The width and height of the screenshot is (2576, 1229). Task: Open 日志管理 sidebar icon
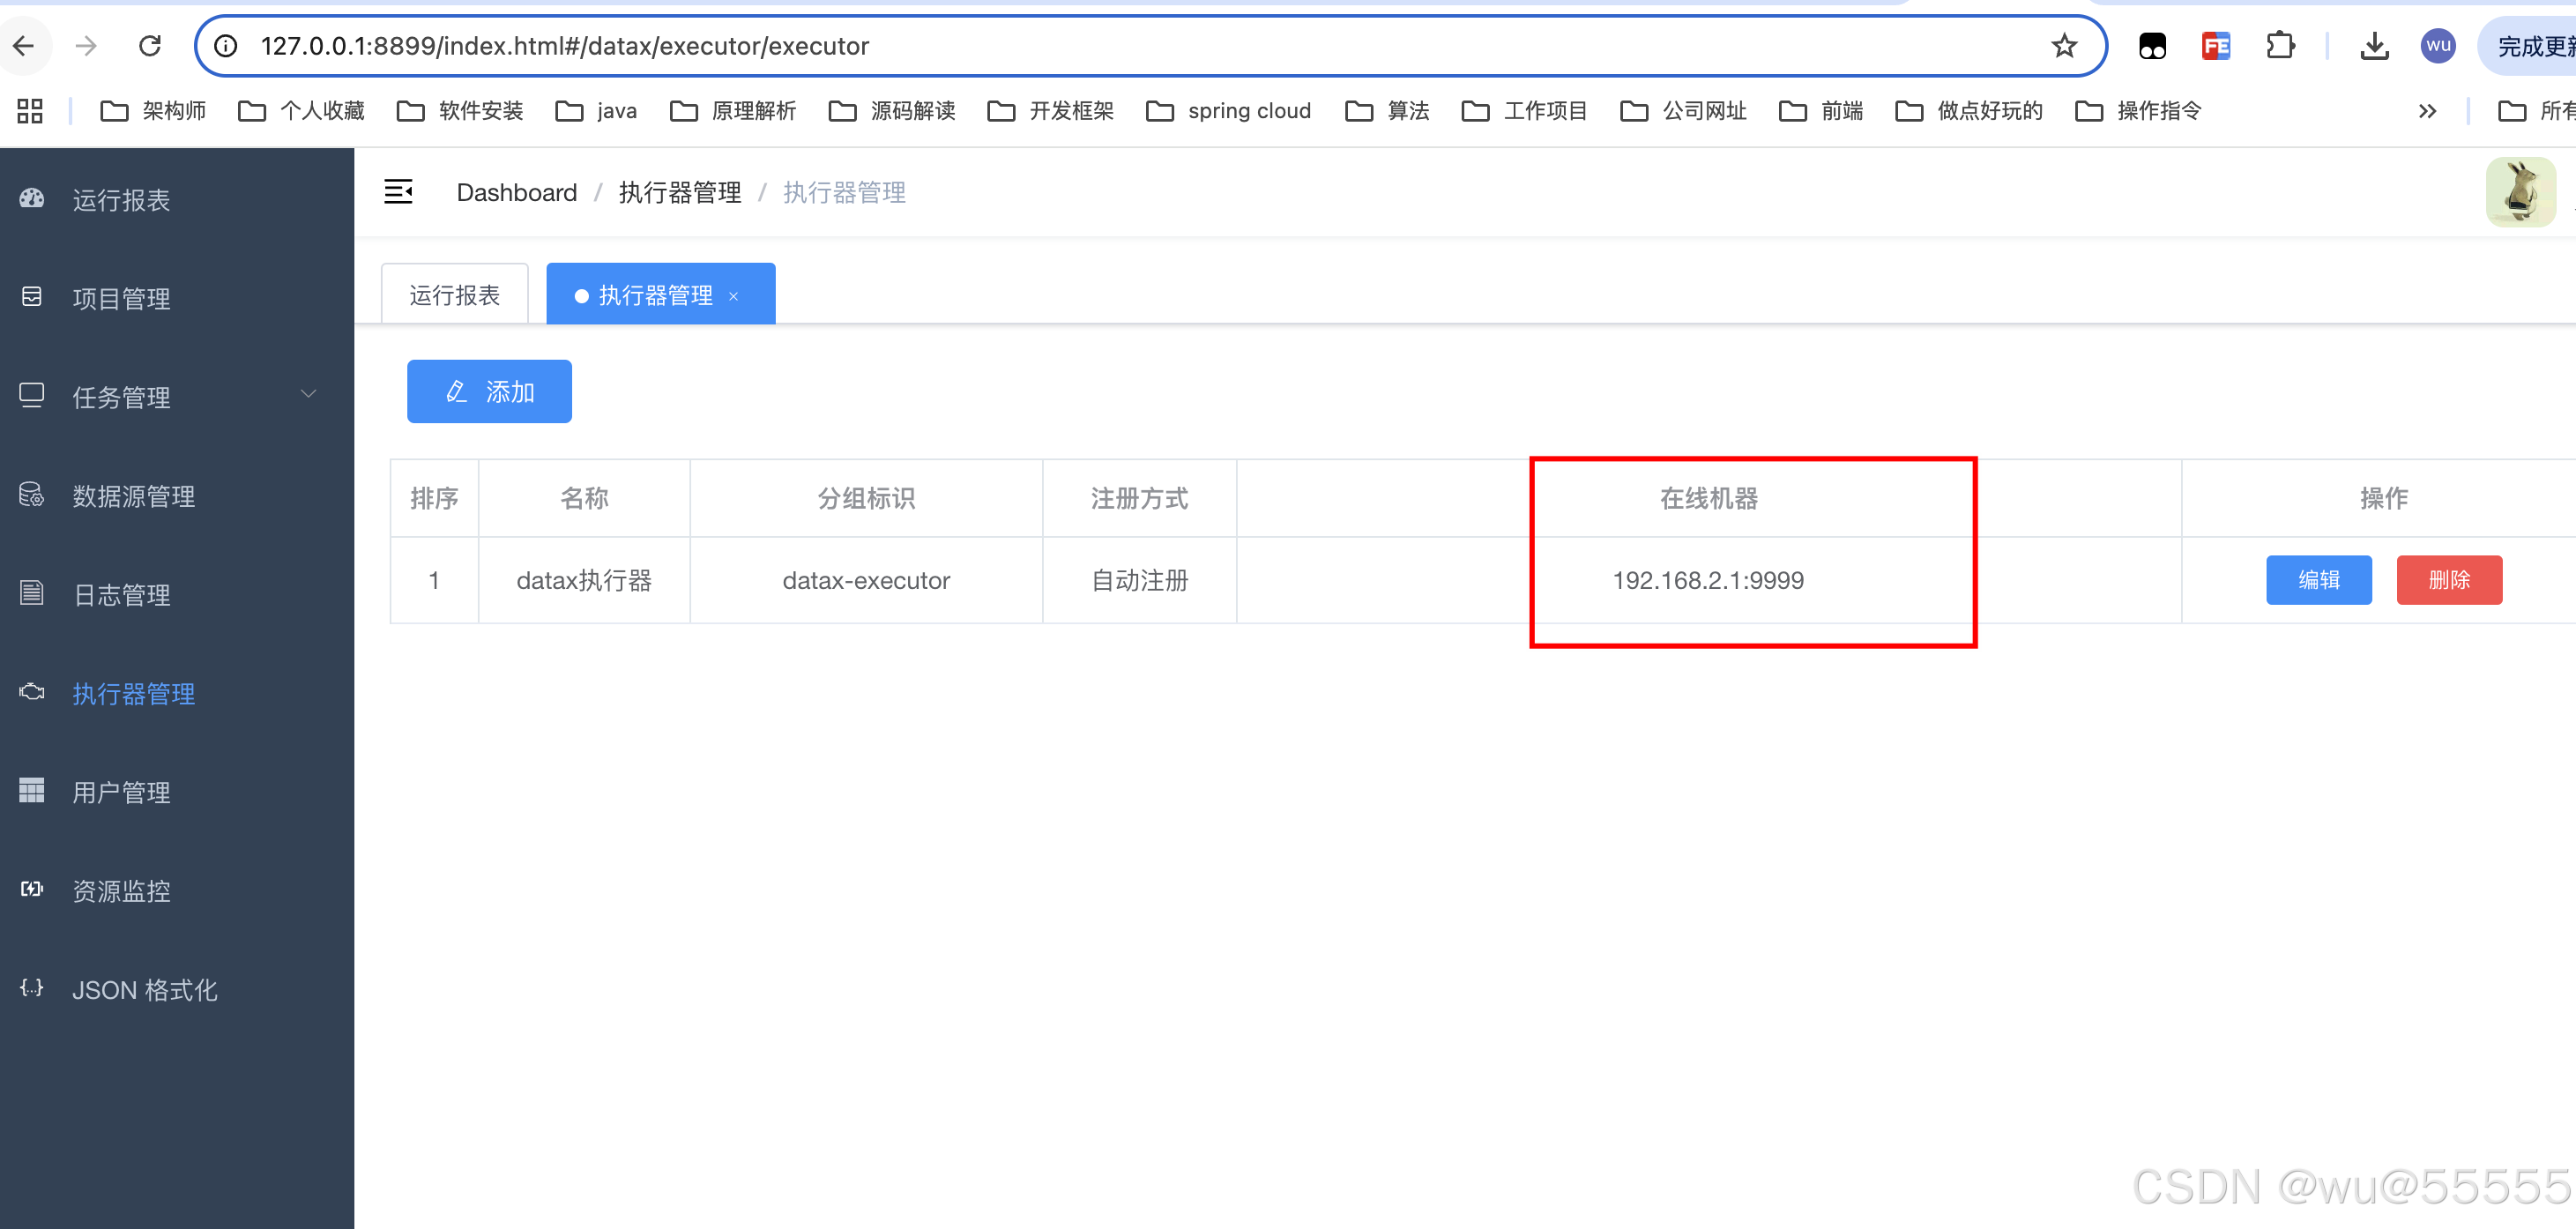tap(32, 593)
